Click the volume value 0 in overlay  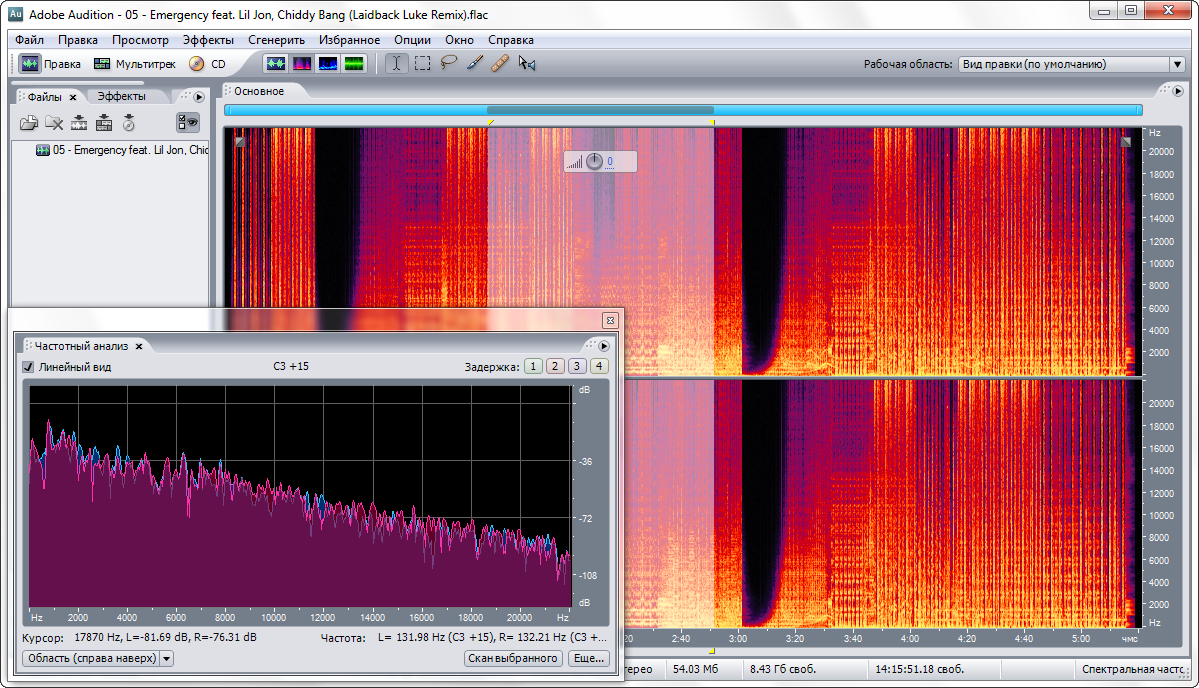point(609,161)
